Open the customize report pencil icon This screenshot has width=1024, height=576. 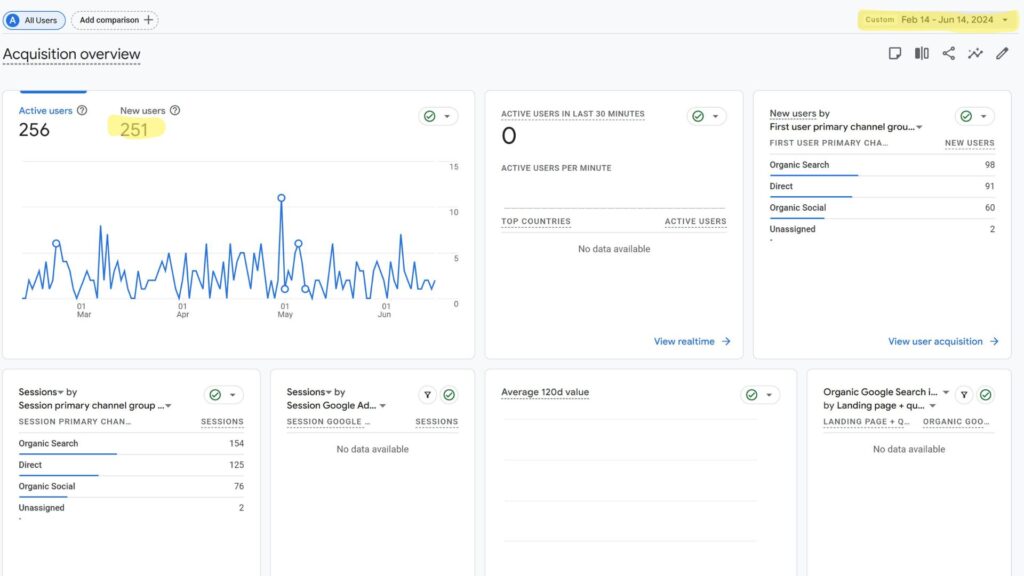point(1002,54)
